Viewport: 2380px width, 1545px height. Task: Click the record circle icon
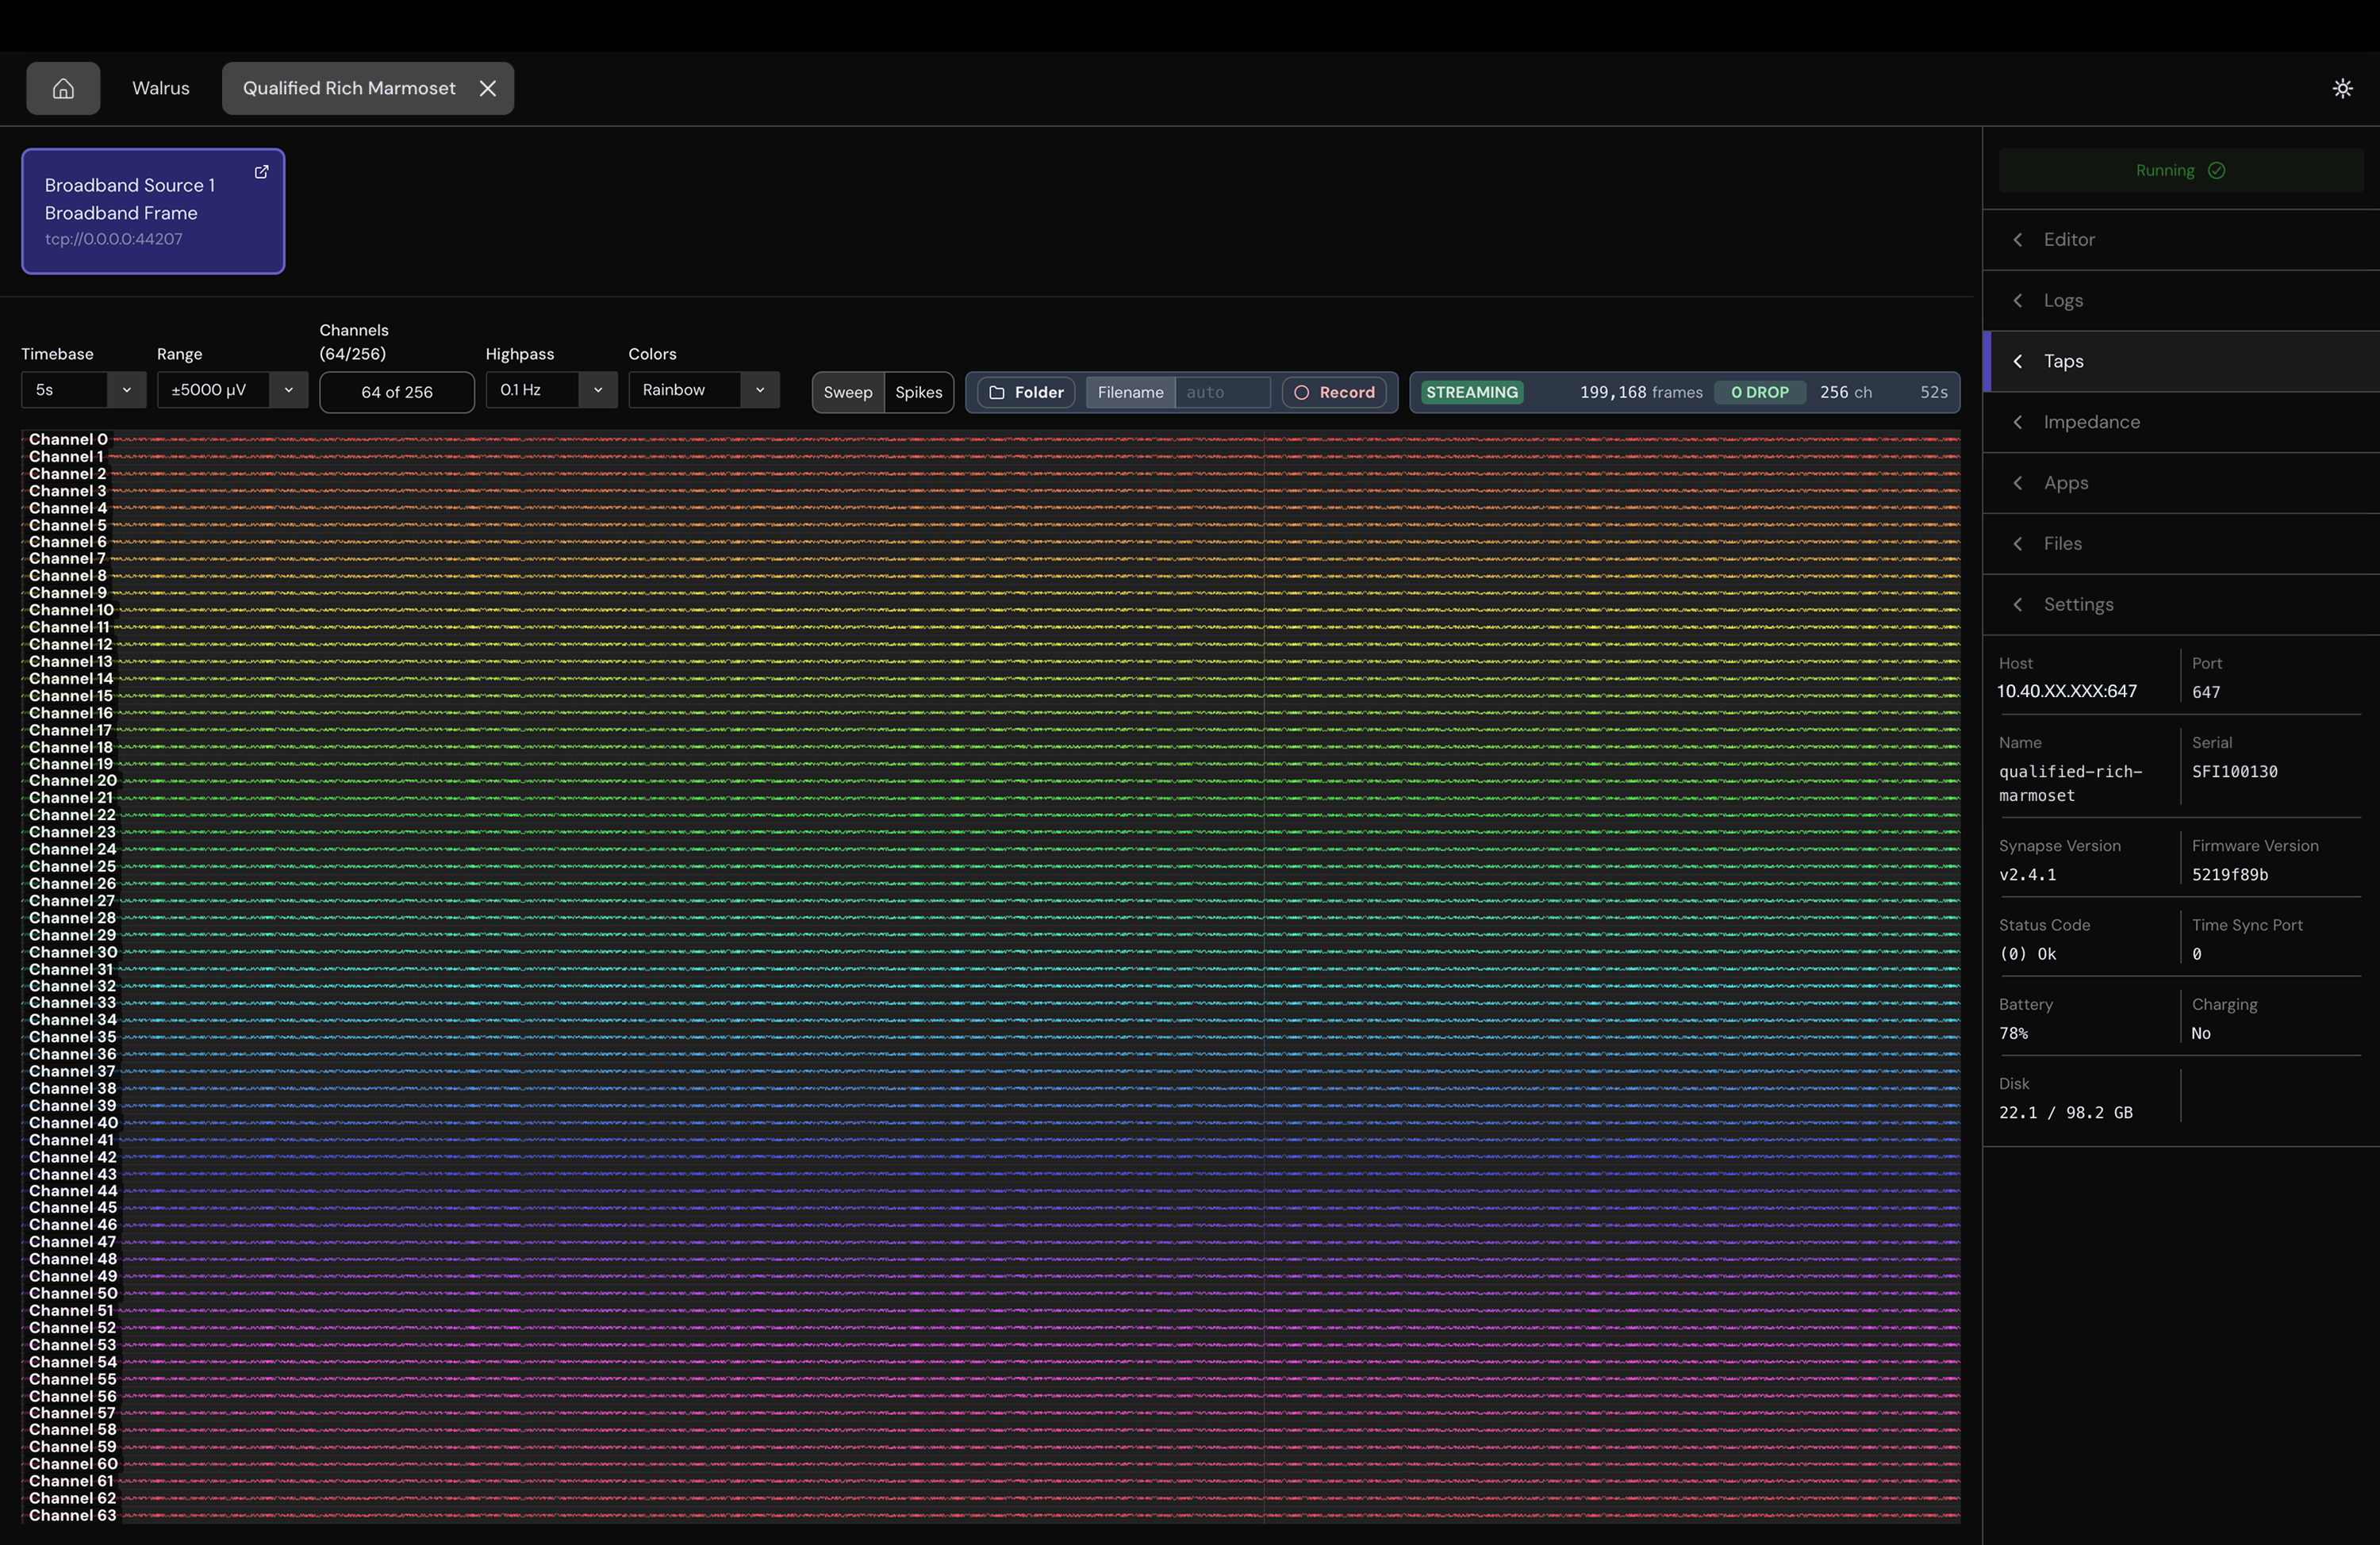(x=1301, y=392)
